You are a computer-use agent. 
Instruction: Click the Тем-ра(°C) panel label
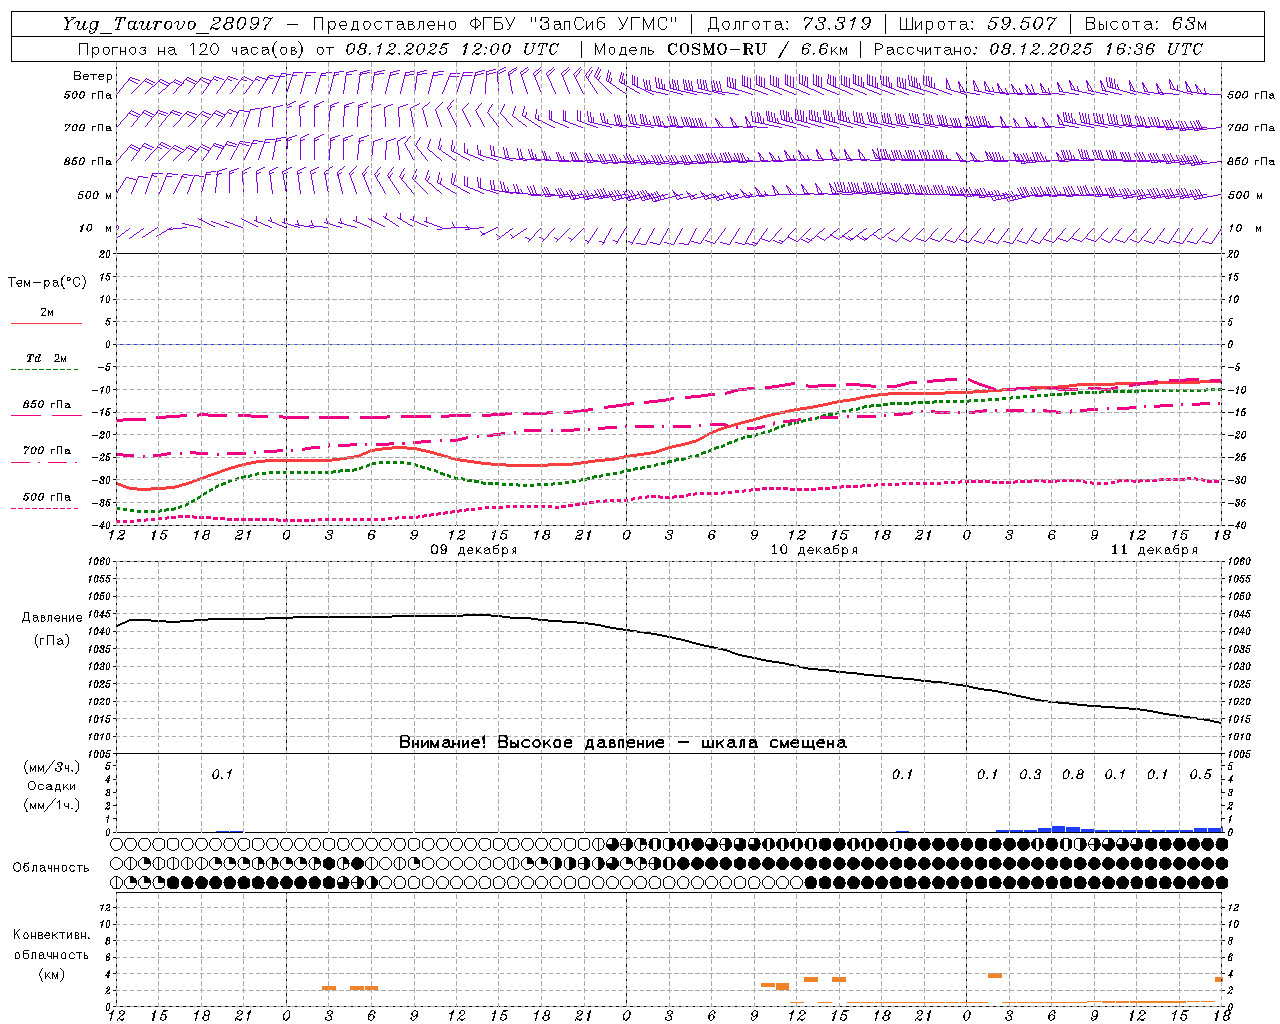[47, 283]
